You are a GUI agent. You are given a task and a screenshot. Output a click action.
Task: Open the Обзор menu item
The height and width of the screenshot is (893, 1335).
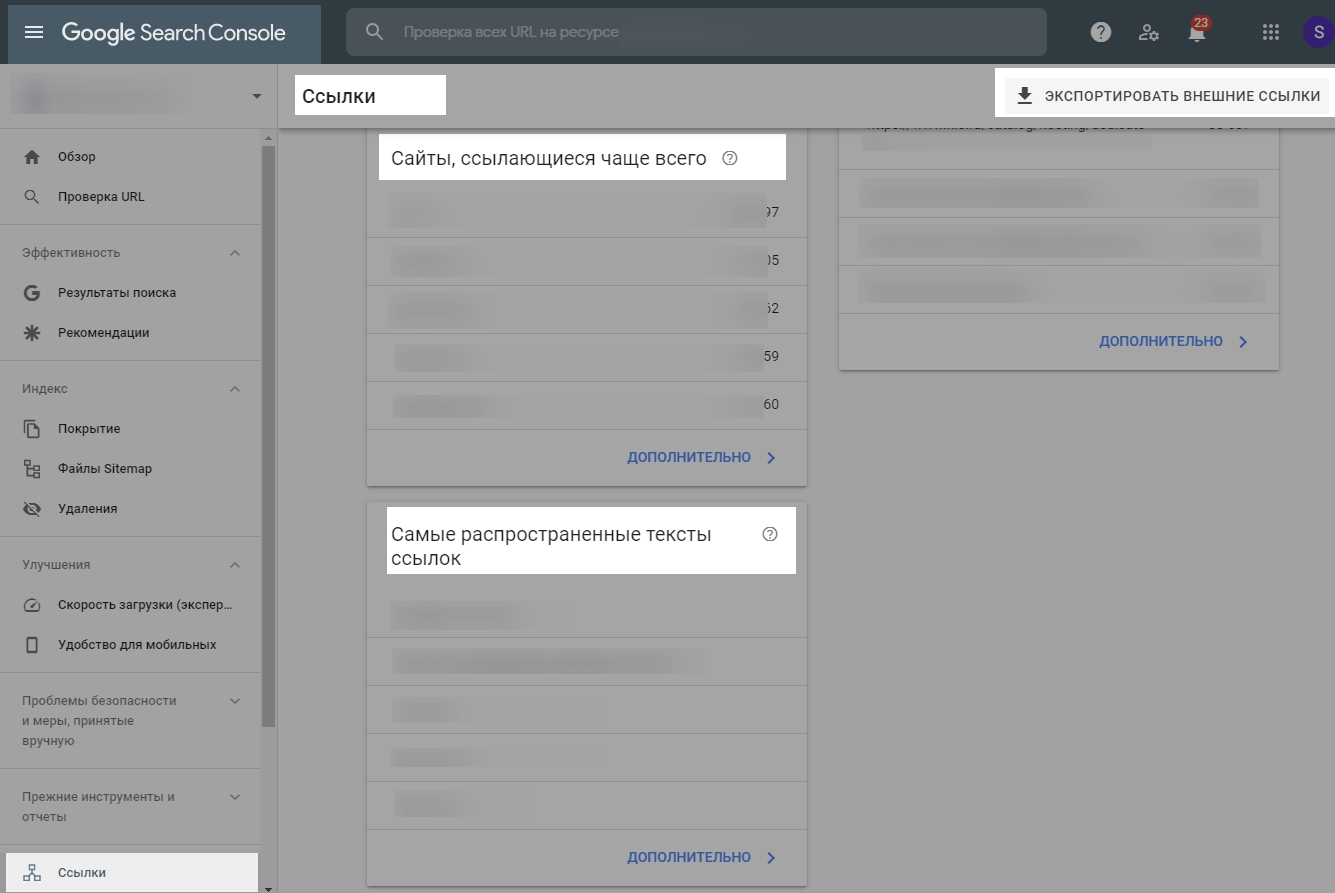(130, 157)
